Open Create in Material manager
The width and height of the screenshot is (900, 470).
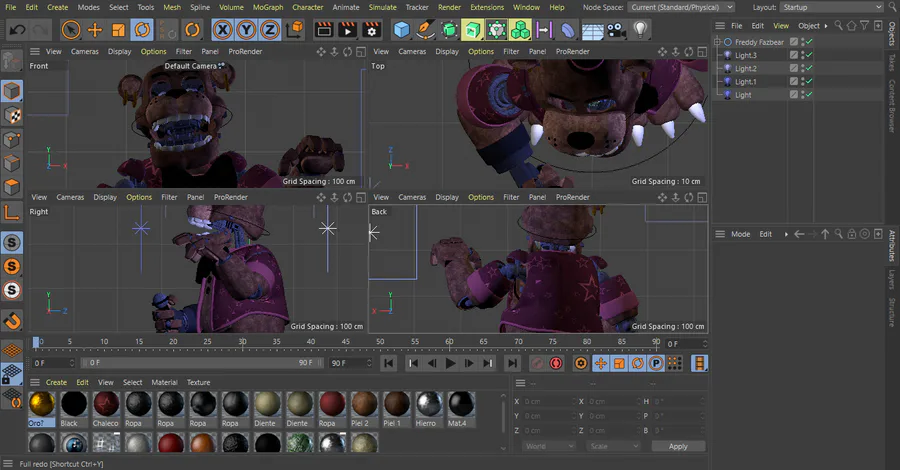tap(56, 382)
